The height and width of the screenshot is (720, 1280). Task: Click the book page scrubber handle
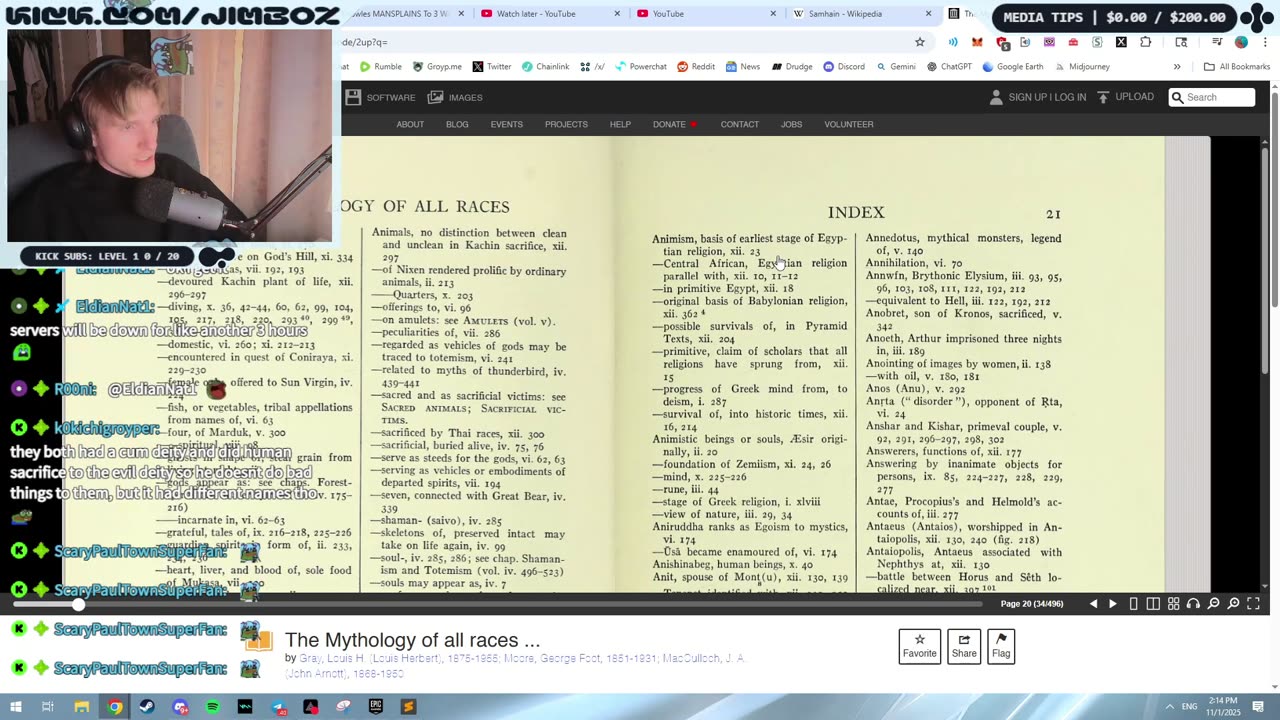tap(78, 604)
